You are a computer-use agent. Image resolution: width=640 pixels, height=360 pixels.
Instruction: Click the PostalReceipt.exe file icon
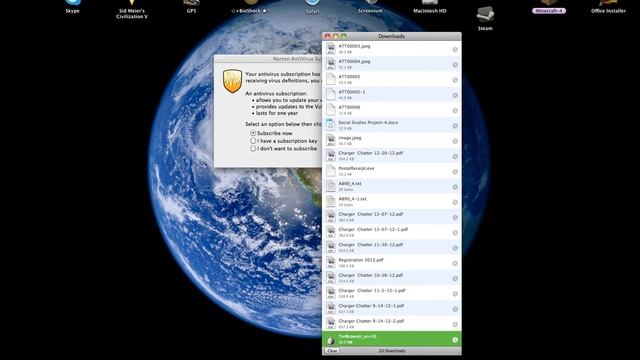pos(331,171)
